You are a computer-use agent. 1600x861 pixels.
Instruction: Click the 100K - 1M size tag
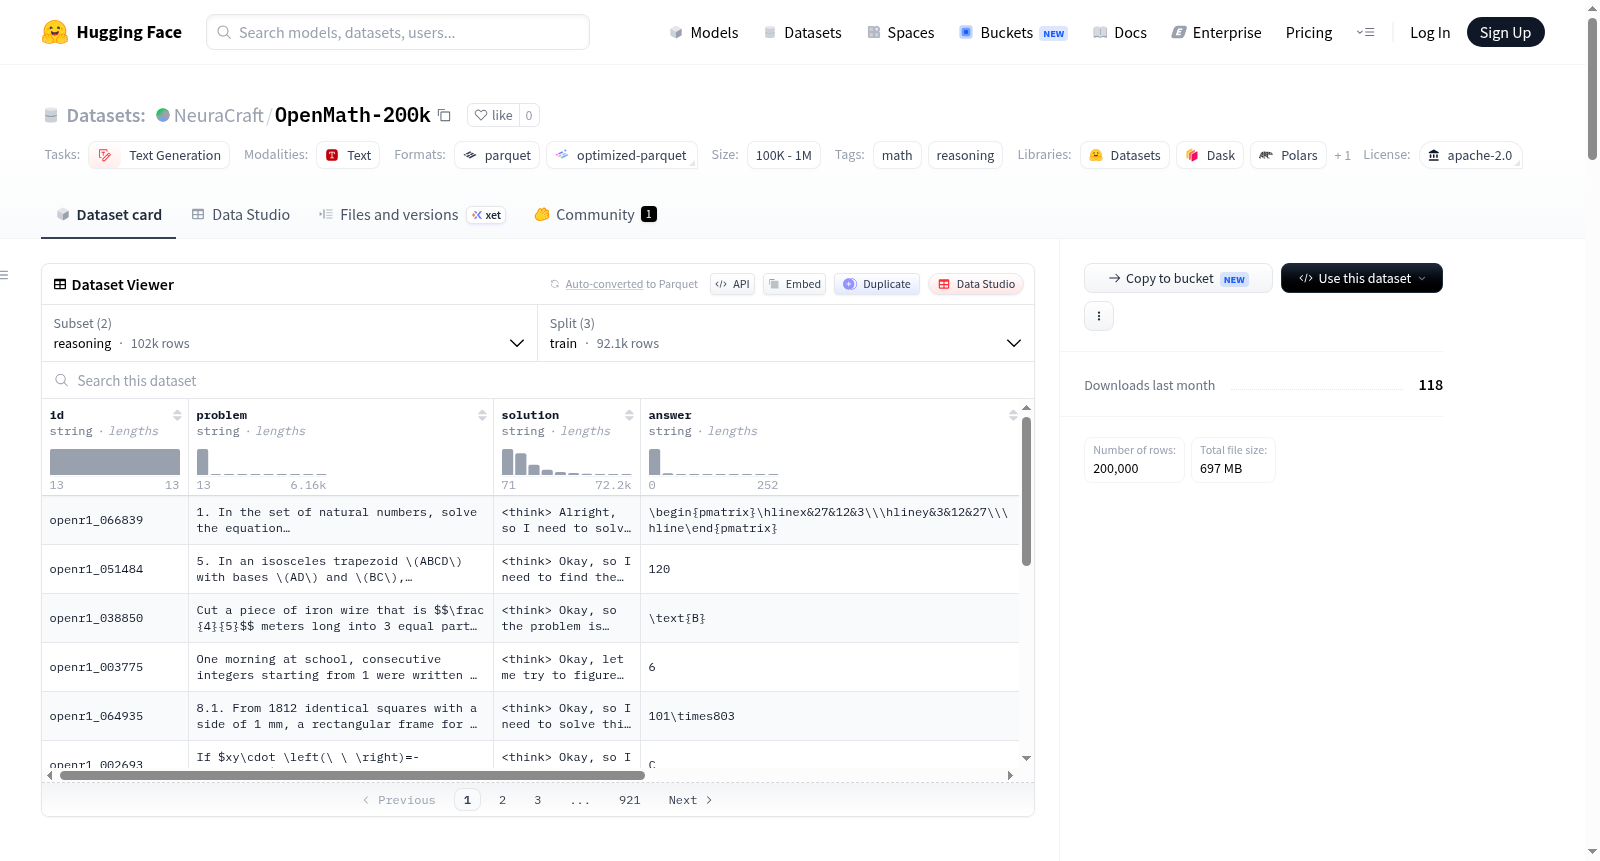784,155
